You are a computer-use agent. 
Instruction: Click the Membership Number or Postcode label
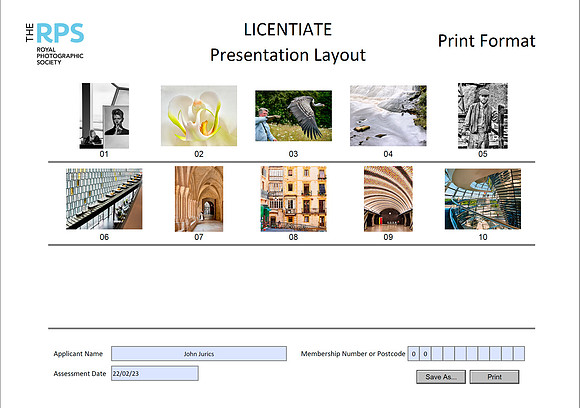click(353, 354)
